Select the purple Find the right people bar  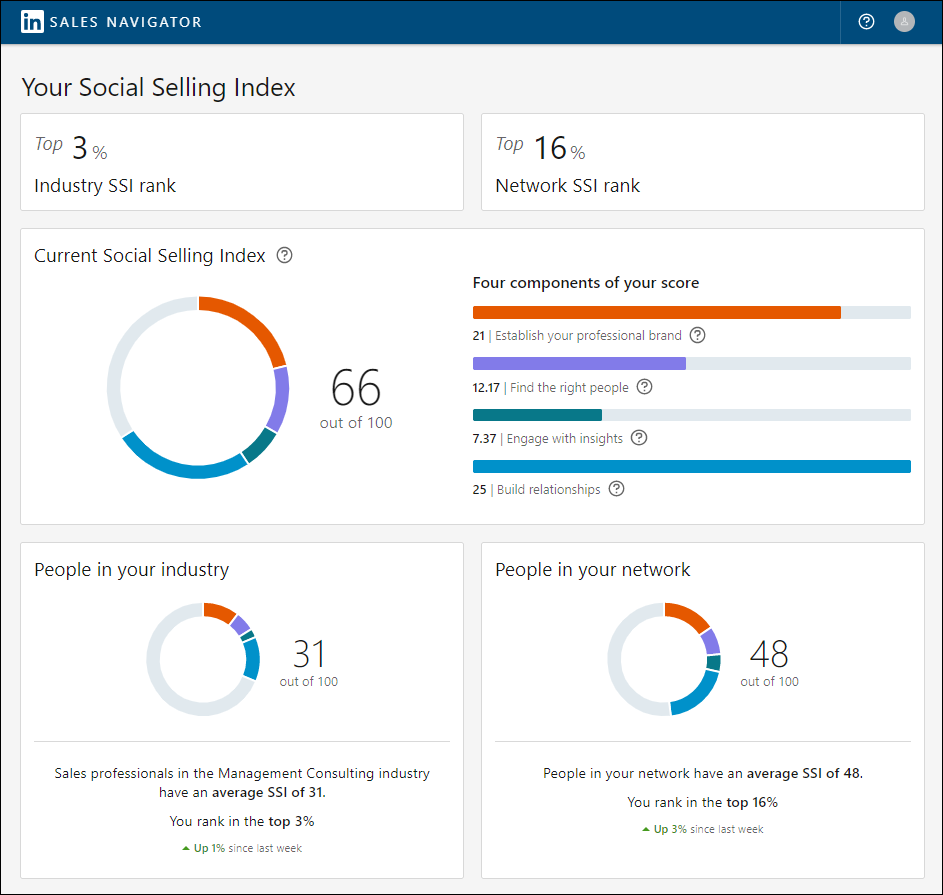tap(579, 364)
